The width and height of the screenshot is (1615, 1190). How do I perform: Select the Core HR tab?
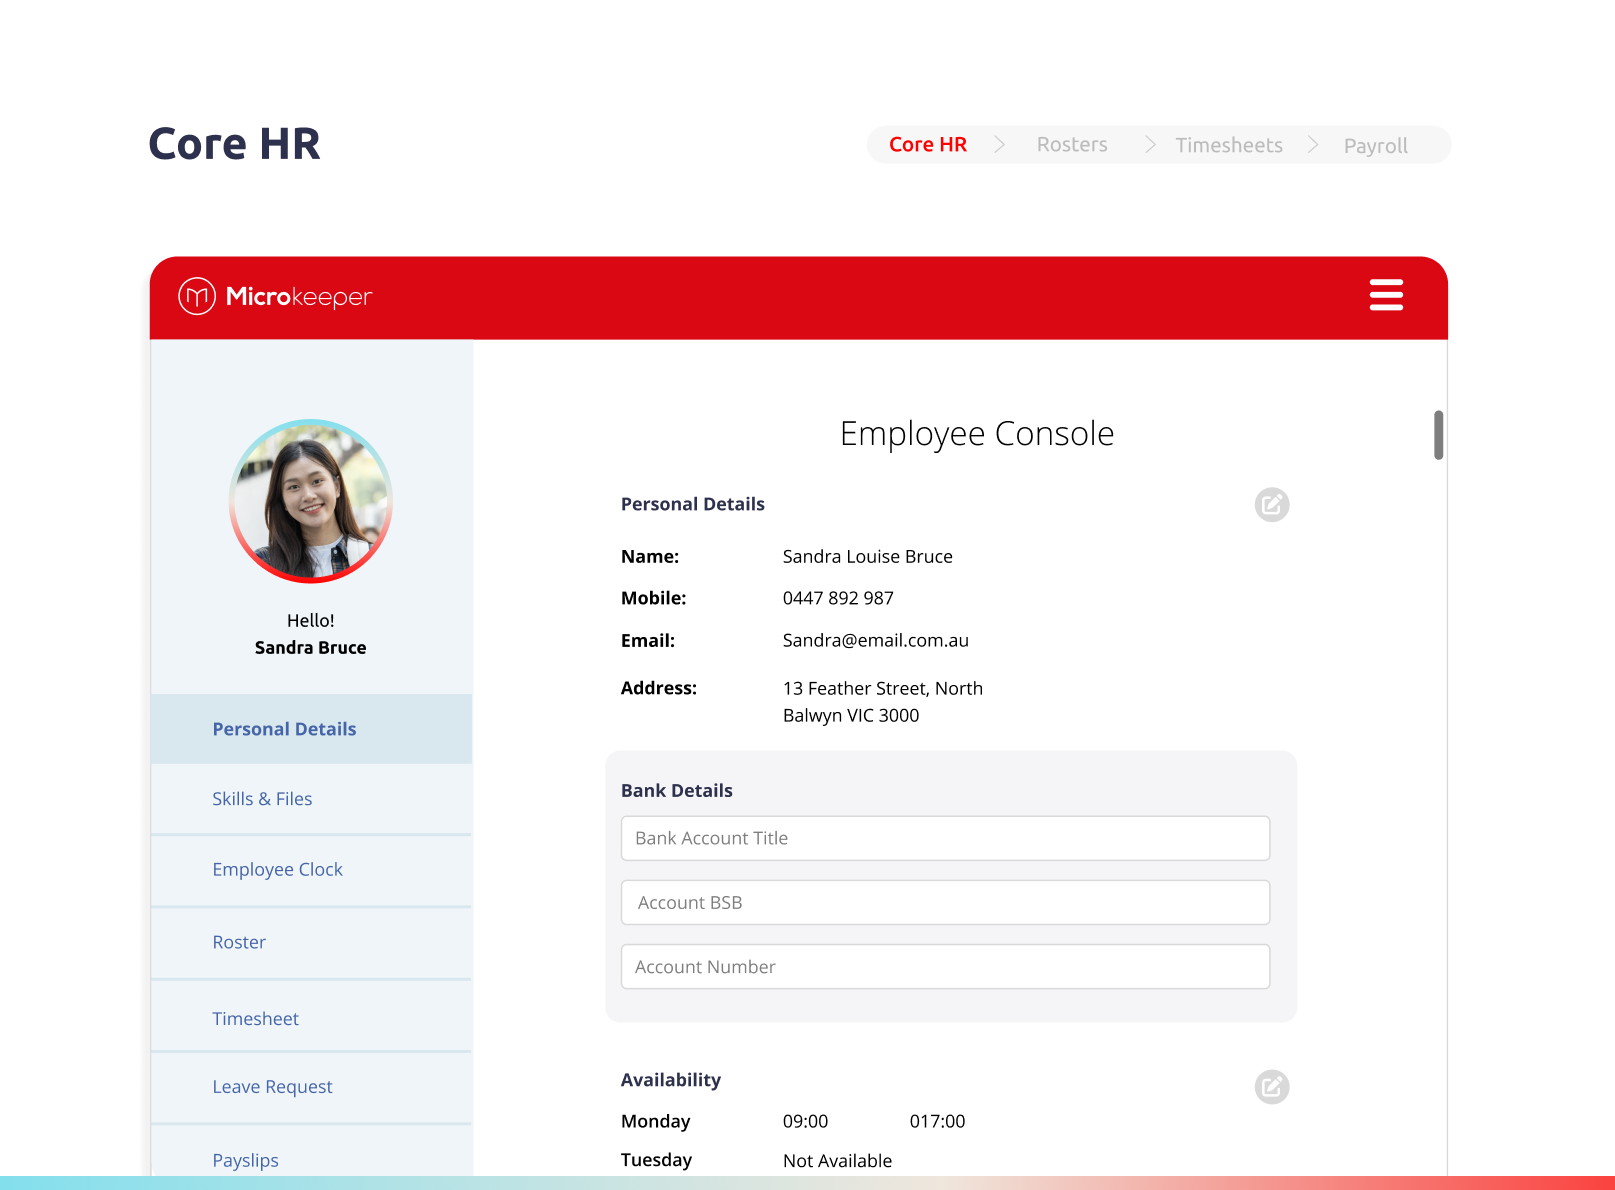click(x=927, y=145)
